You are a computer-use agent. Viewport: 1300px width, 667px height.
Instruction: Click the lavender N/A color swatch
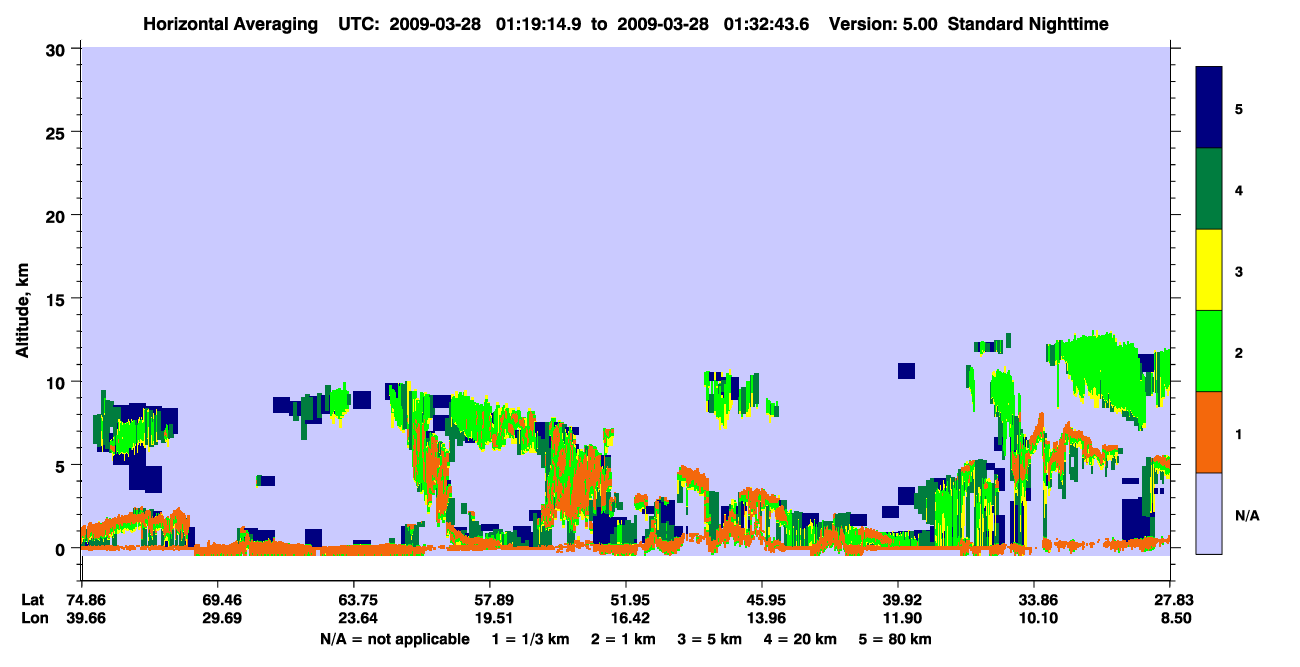1209,513
